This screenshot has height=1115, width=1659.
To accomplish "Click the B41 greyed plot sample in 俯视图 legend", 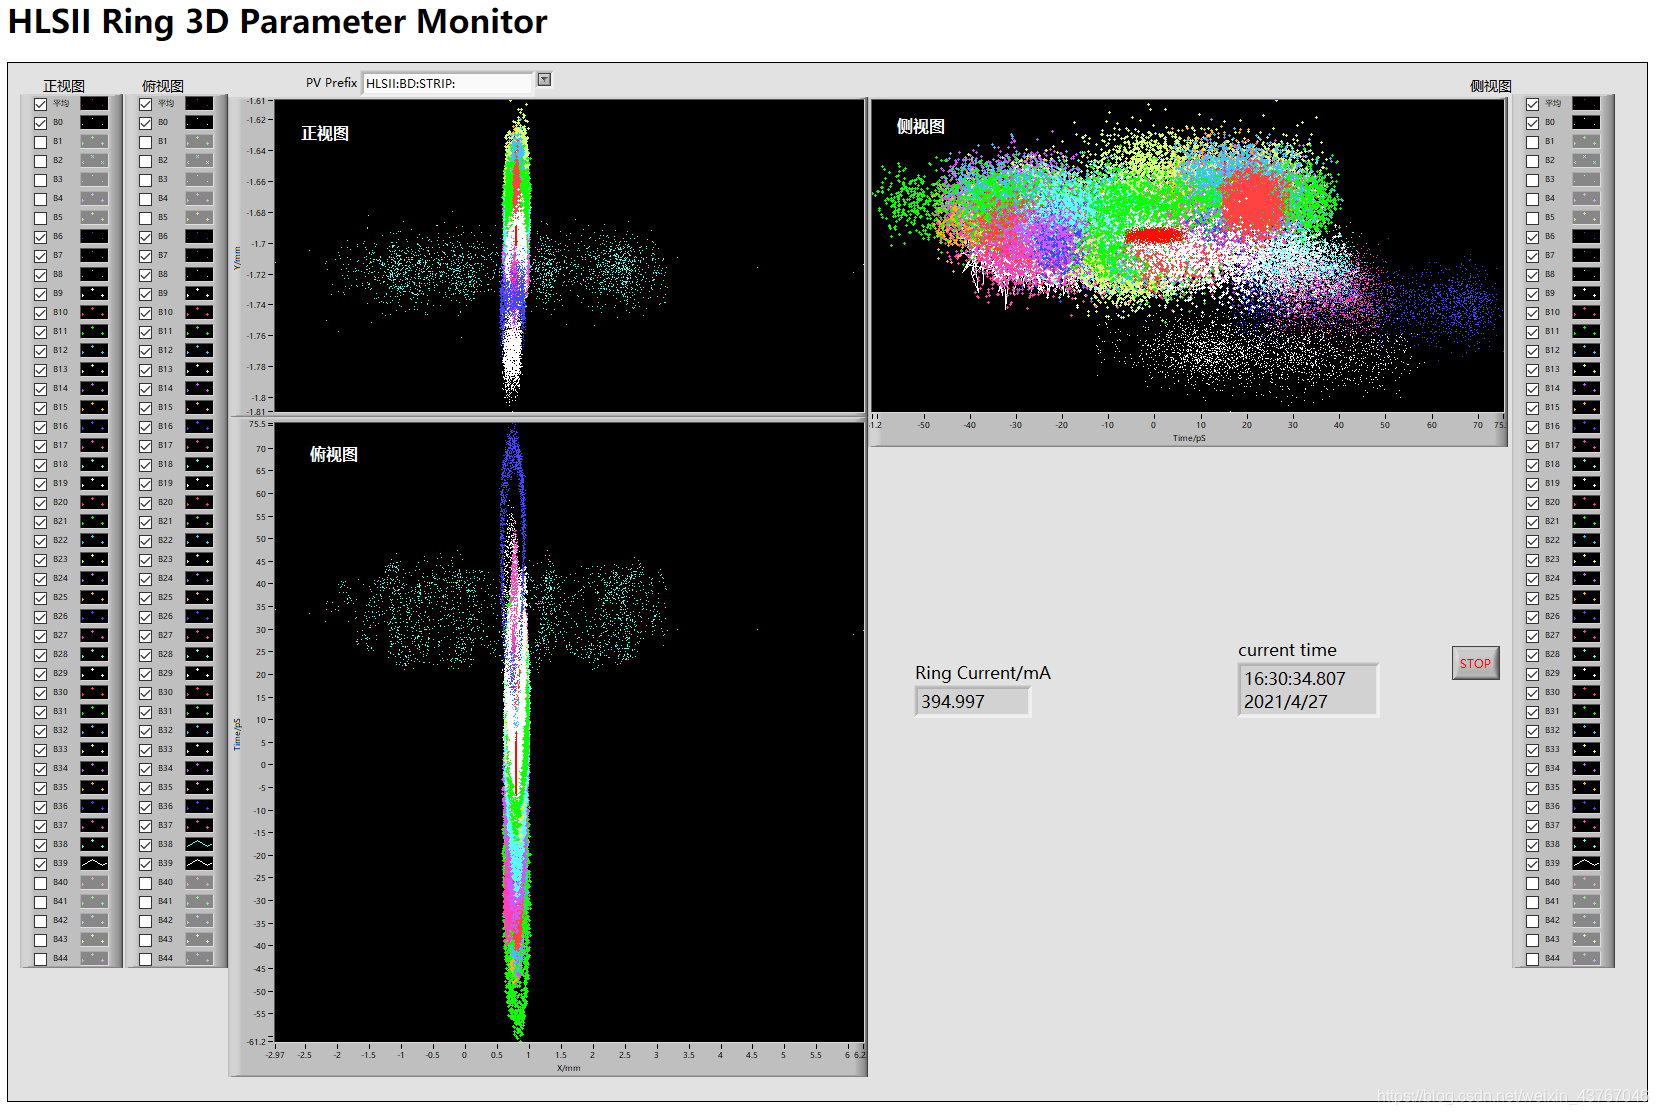I will pyautogui.click(x=199, y=901).
